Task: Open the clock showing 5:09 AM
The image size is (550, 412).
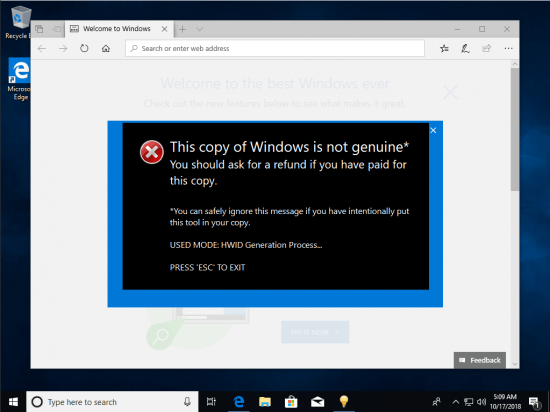Action: pos(505,402)
